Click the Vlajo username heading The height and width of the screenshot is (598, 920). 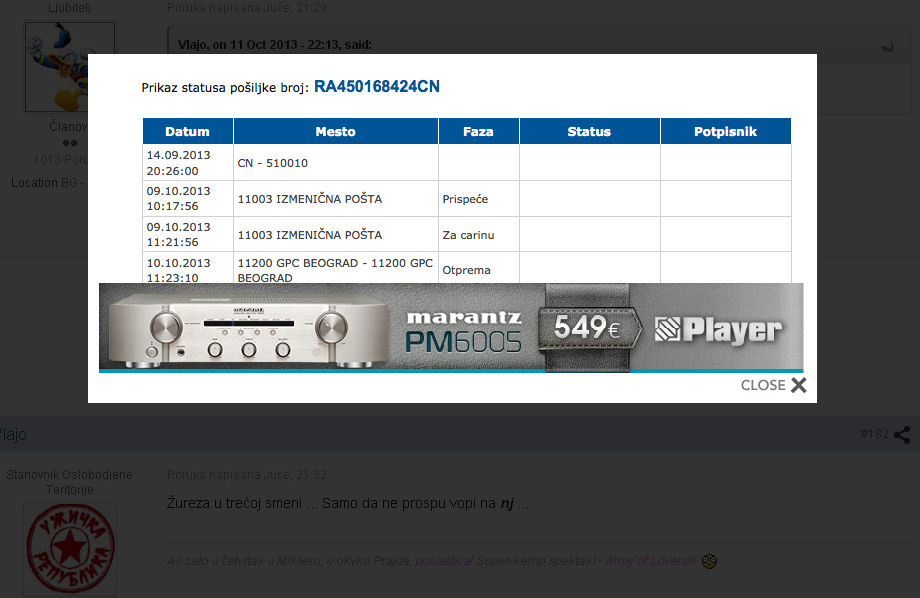[14, 434]
